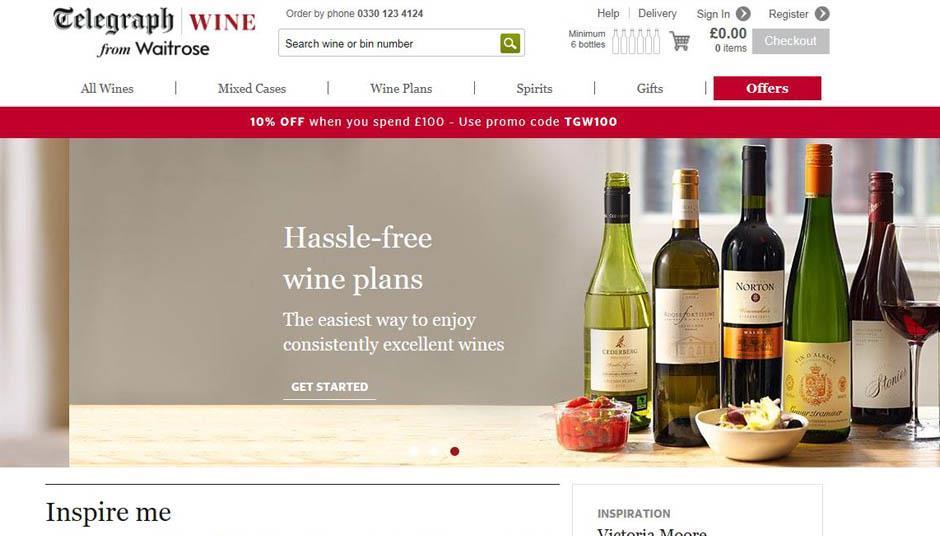The image size is (940, 536).
Task: Click the green search magnifier button
Action: coord(510,43)
